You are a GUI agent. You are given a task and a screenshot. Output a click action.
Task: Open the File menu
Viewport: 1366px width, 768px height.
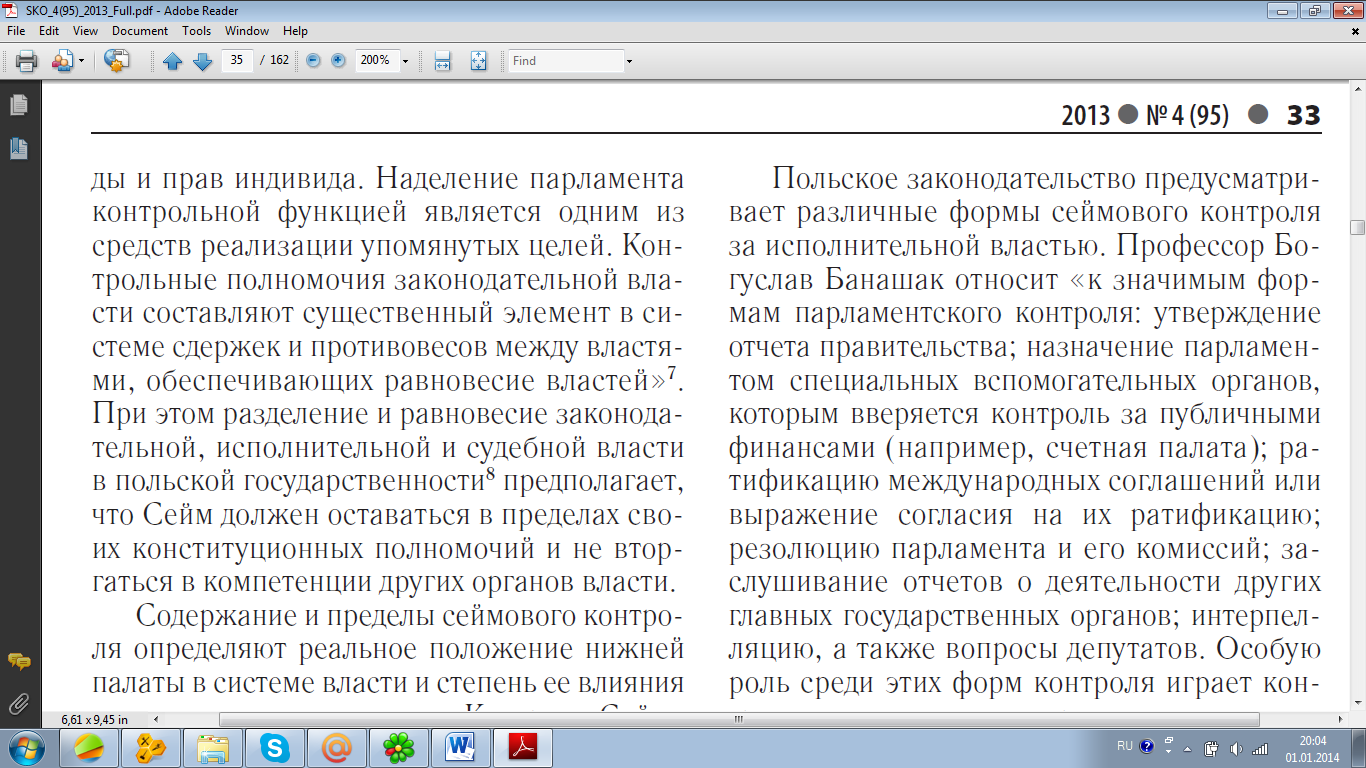click(16, 31)
